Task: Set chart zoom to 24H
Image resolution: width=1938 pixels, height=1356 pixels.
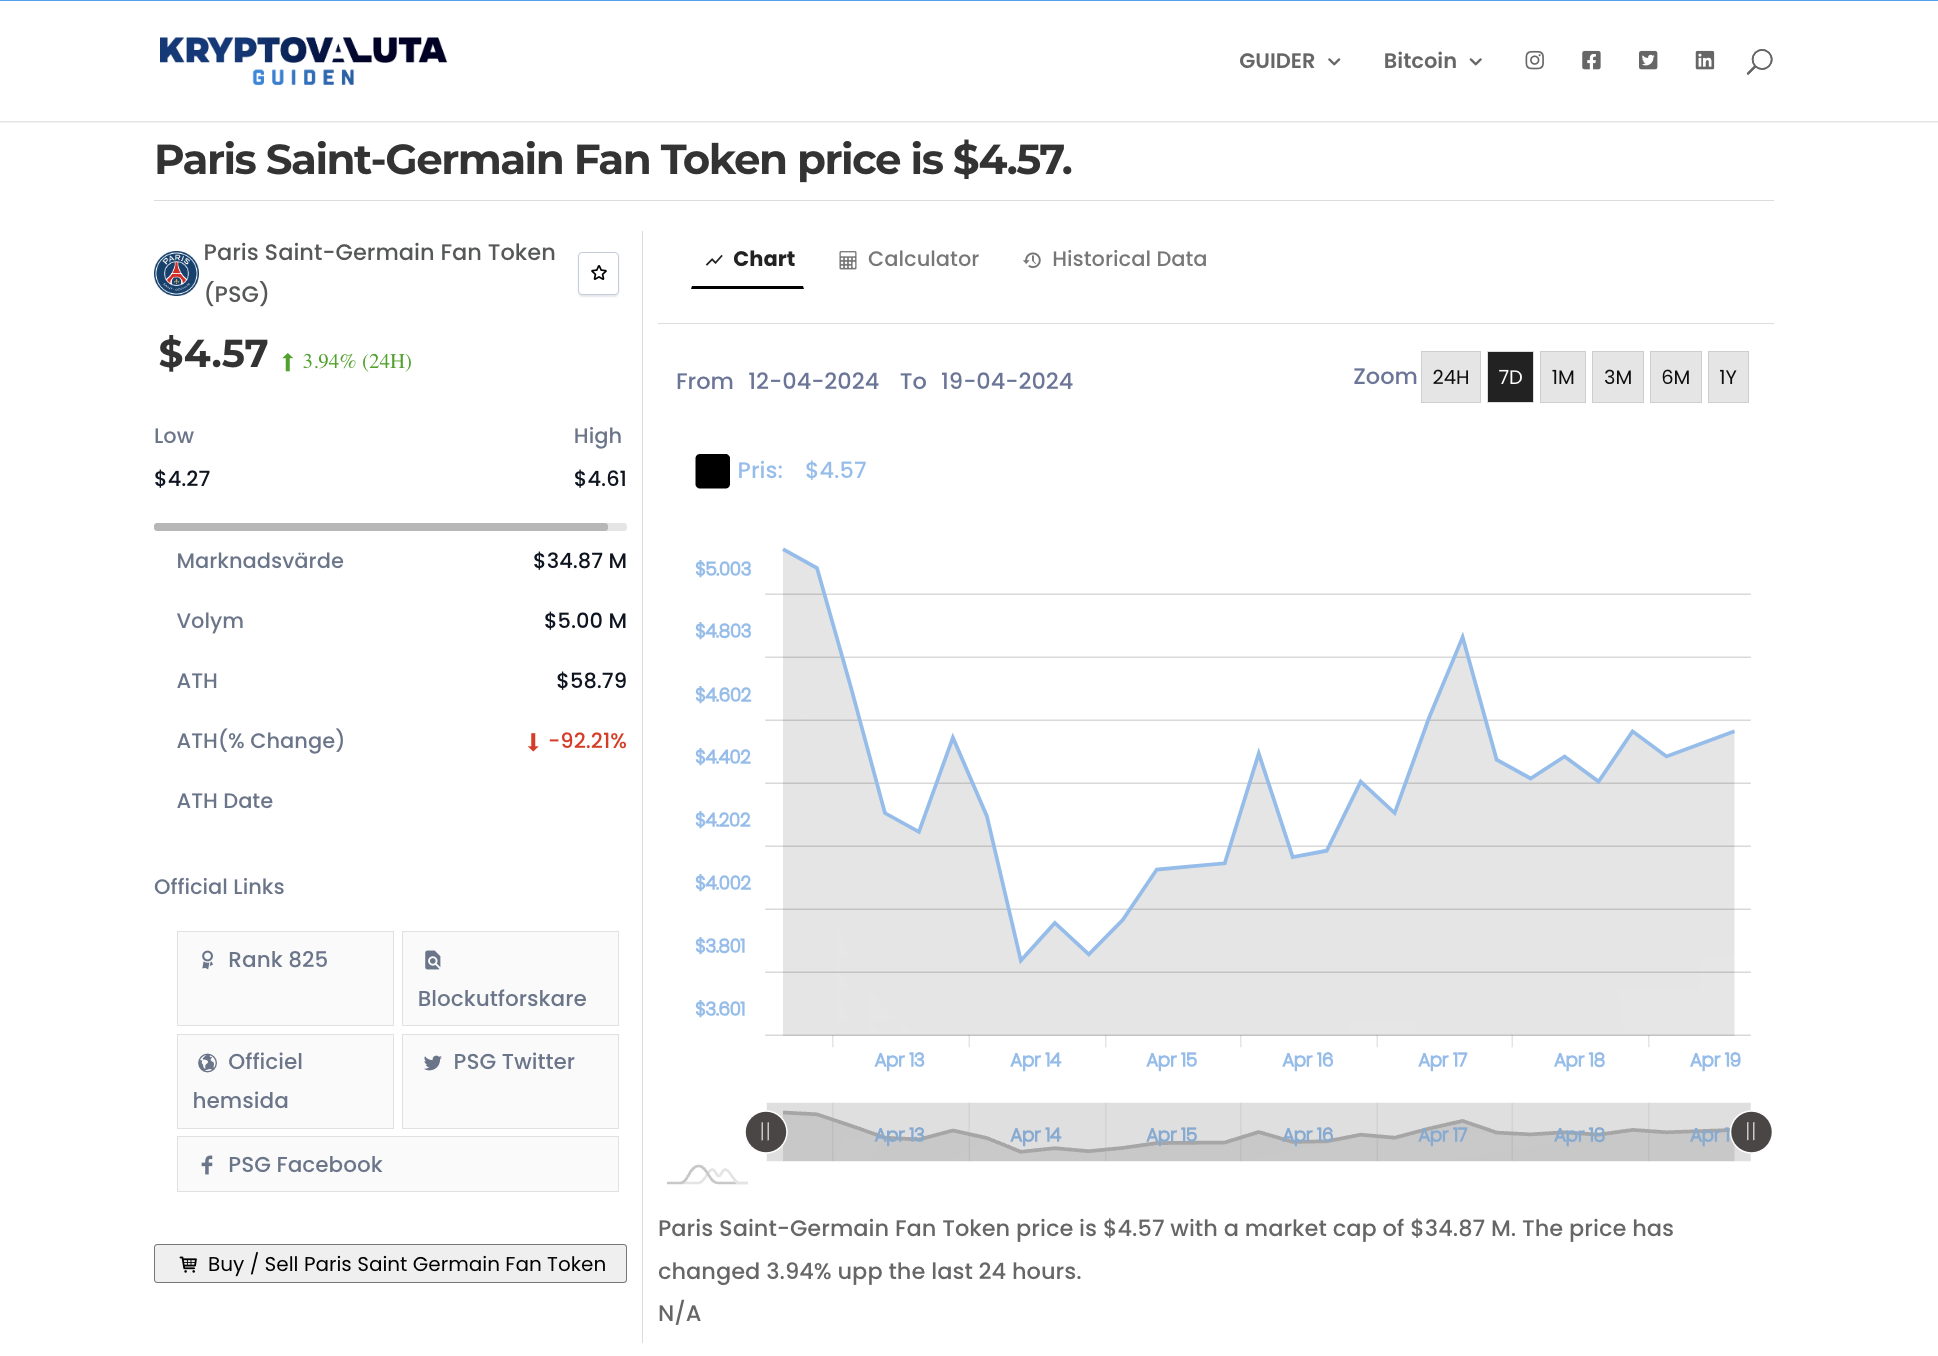Action: tap(1450, 377)
